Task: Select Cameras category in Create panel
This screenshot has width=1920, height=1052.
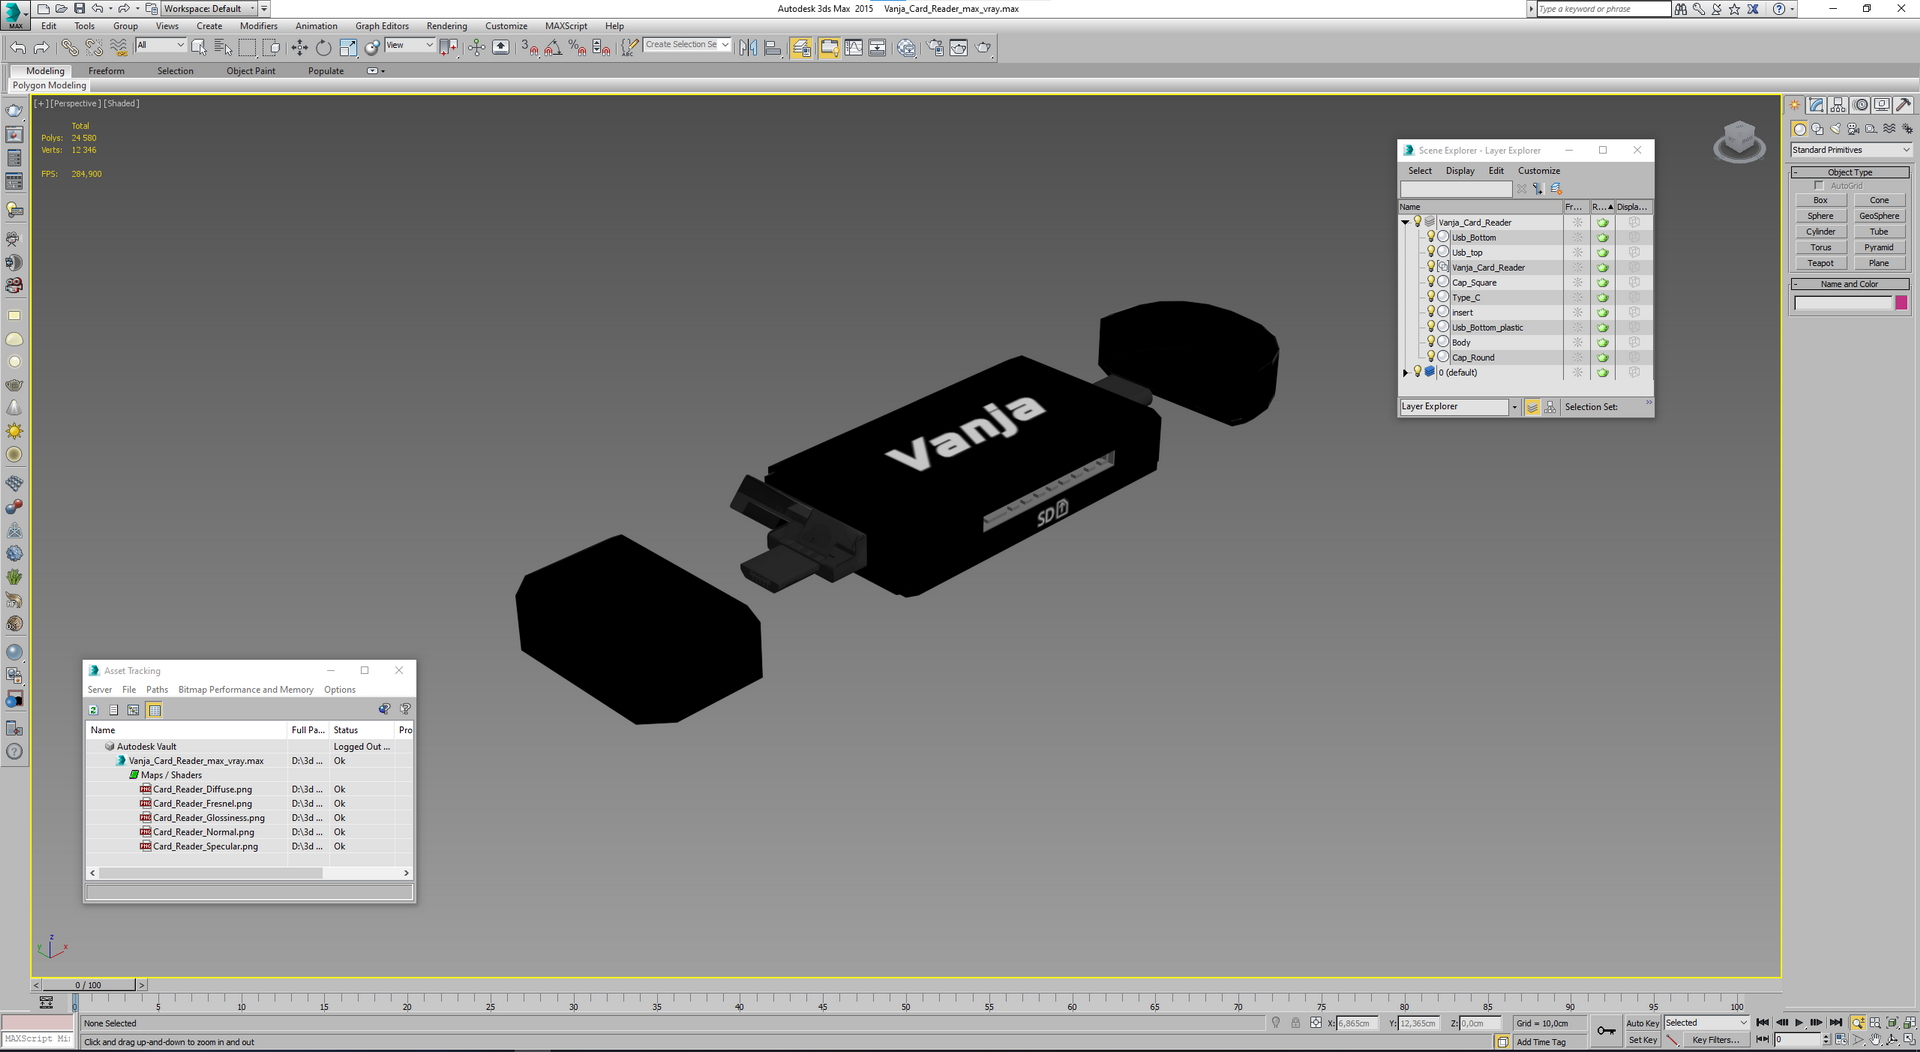Action: point(1853,129)
